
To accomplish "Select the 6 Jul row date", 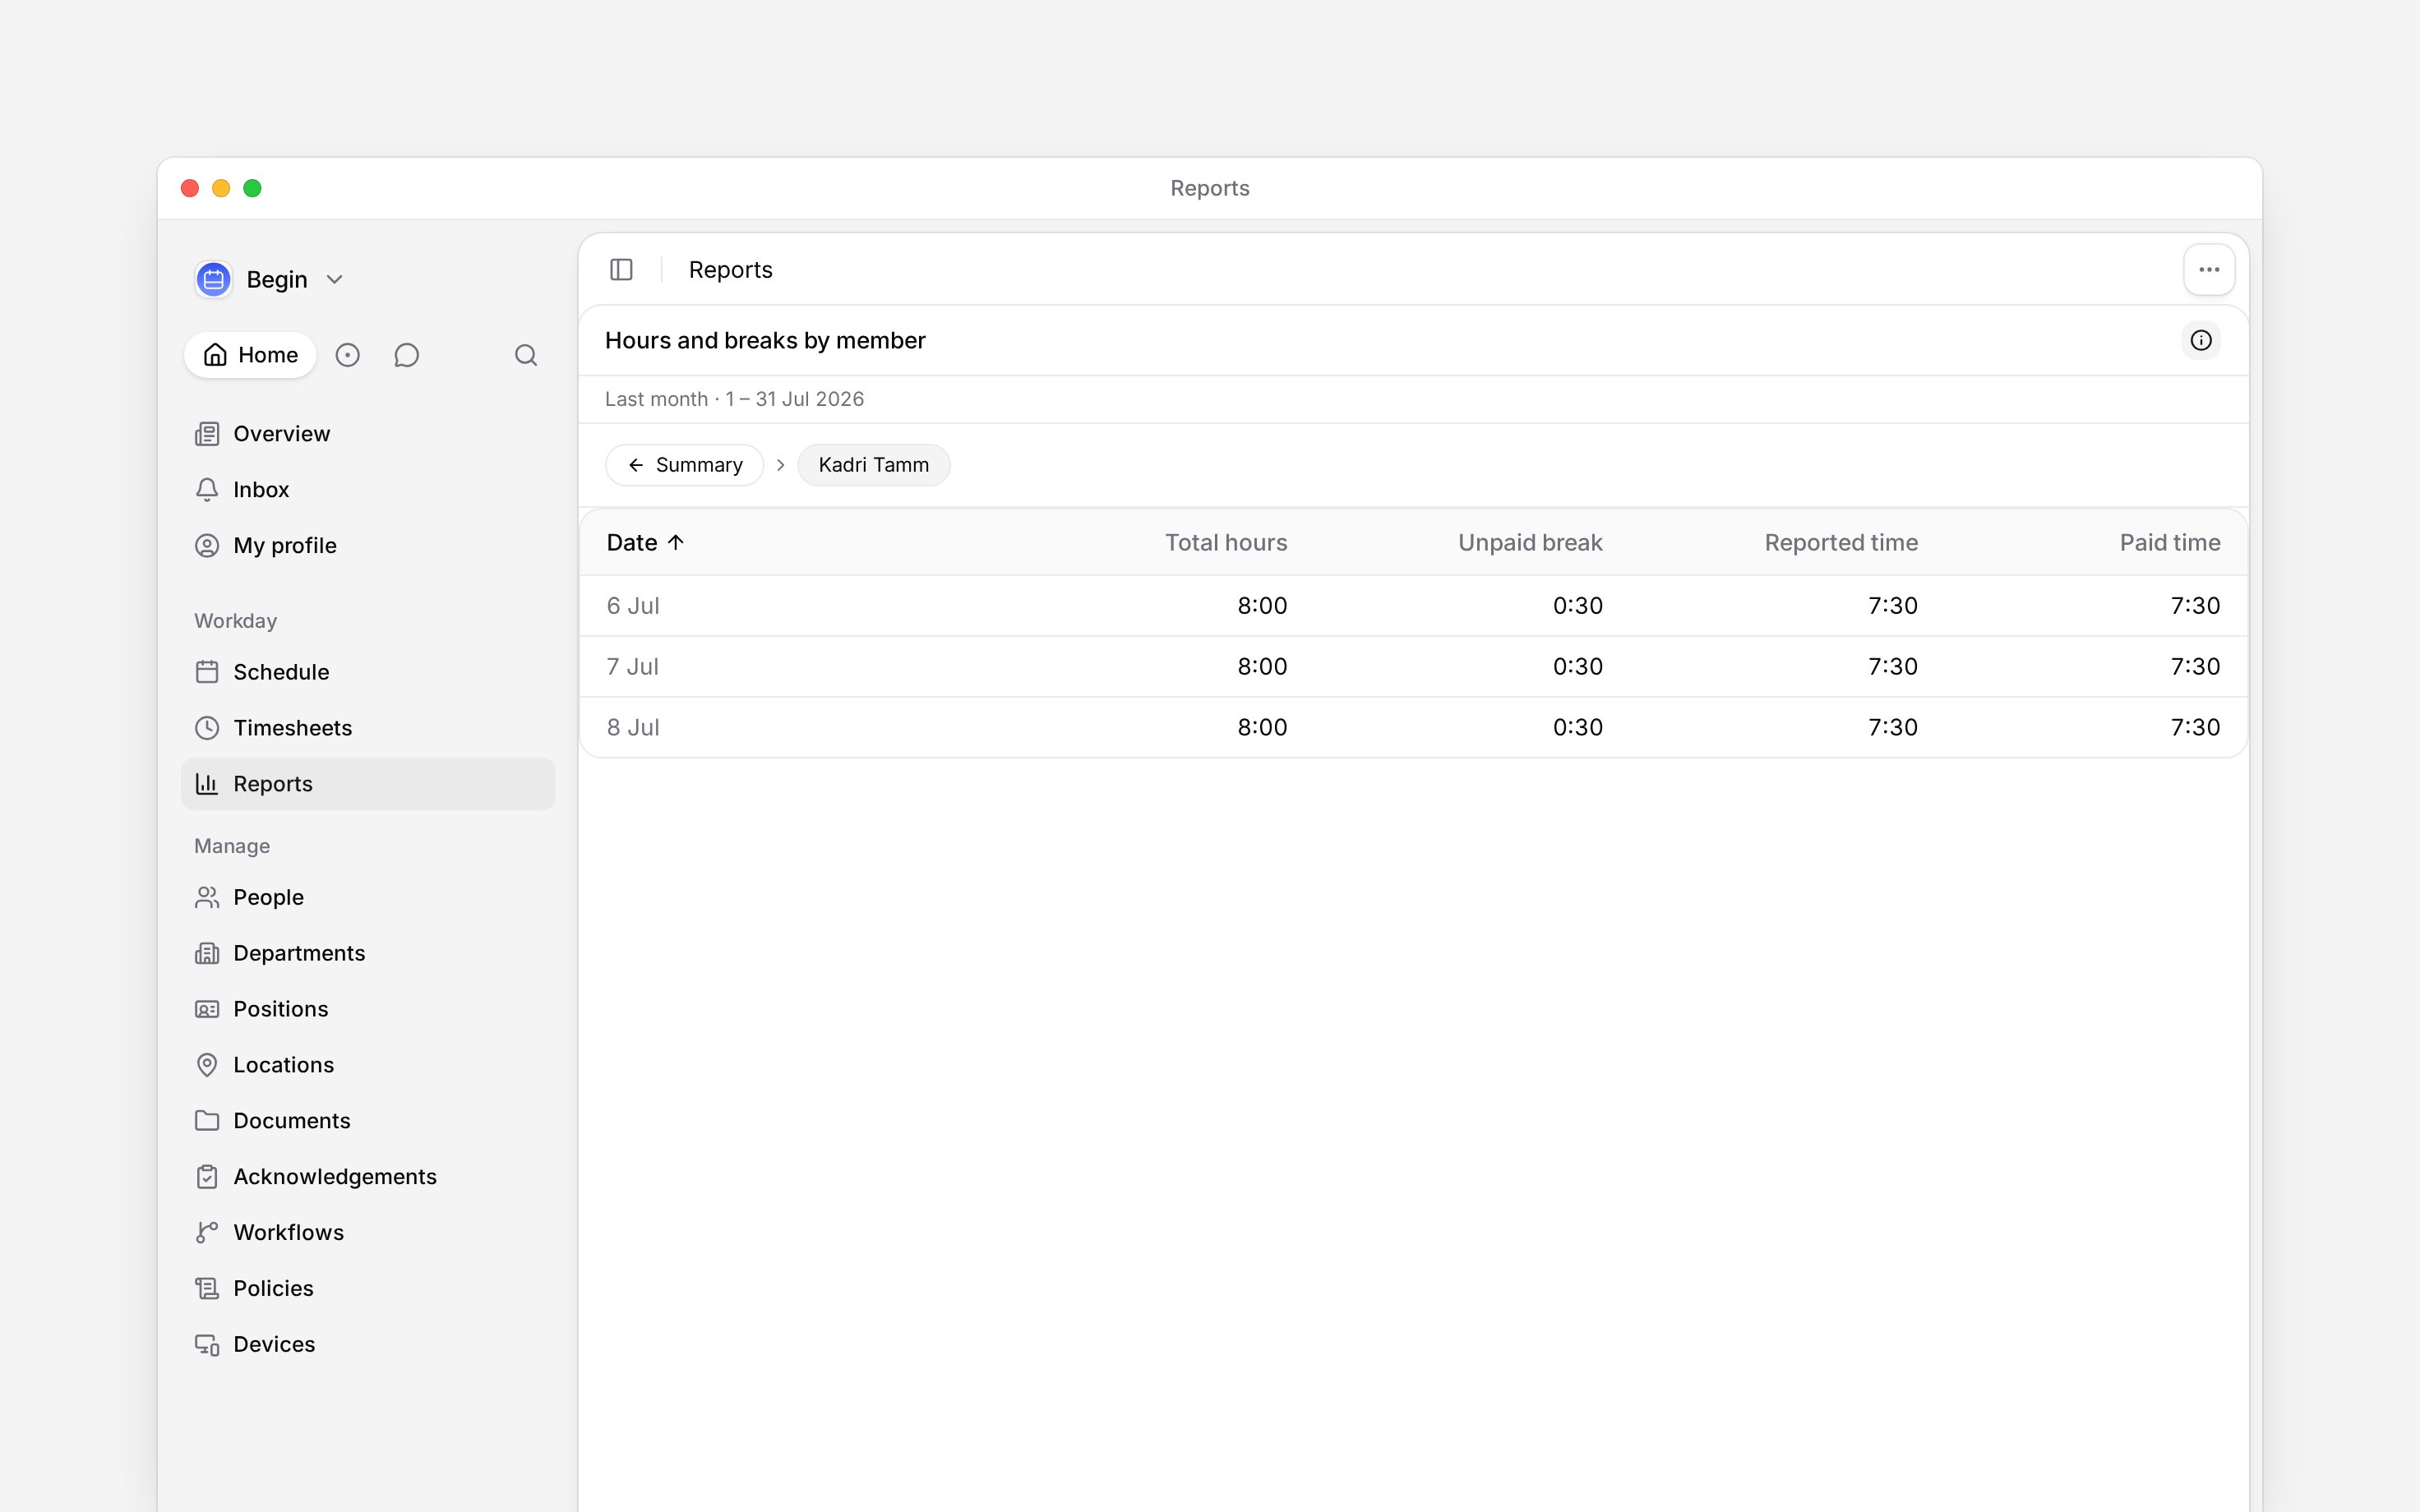I will tap(633, 606).
